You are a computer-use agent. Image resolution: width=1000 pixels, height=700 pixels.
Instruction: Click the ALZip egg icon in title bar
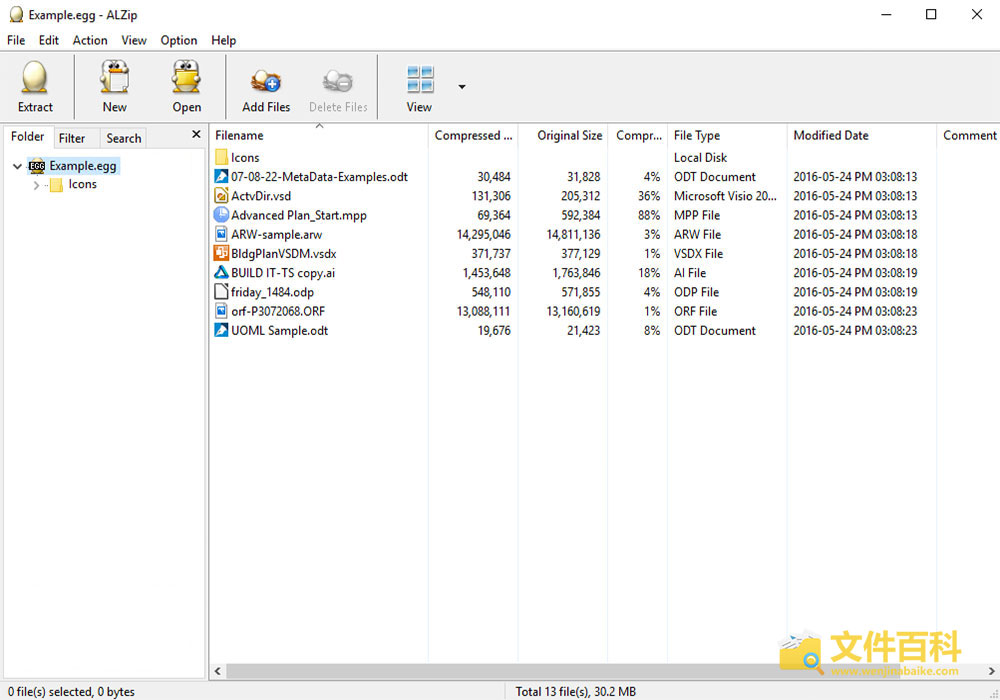click(16, 15)
